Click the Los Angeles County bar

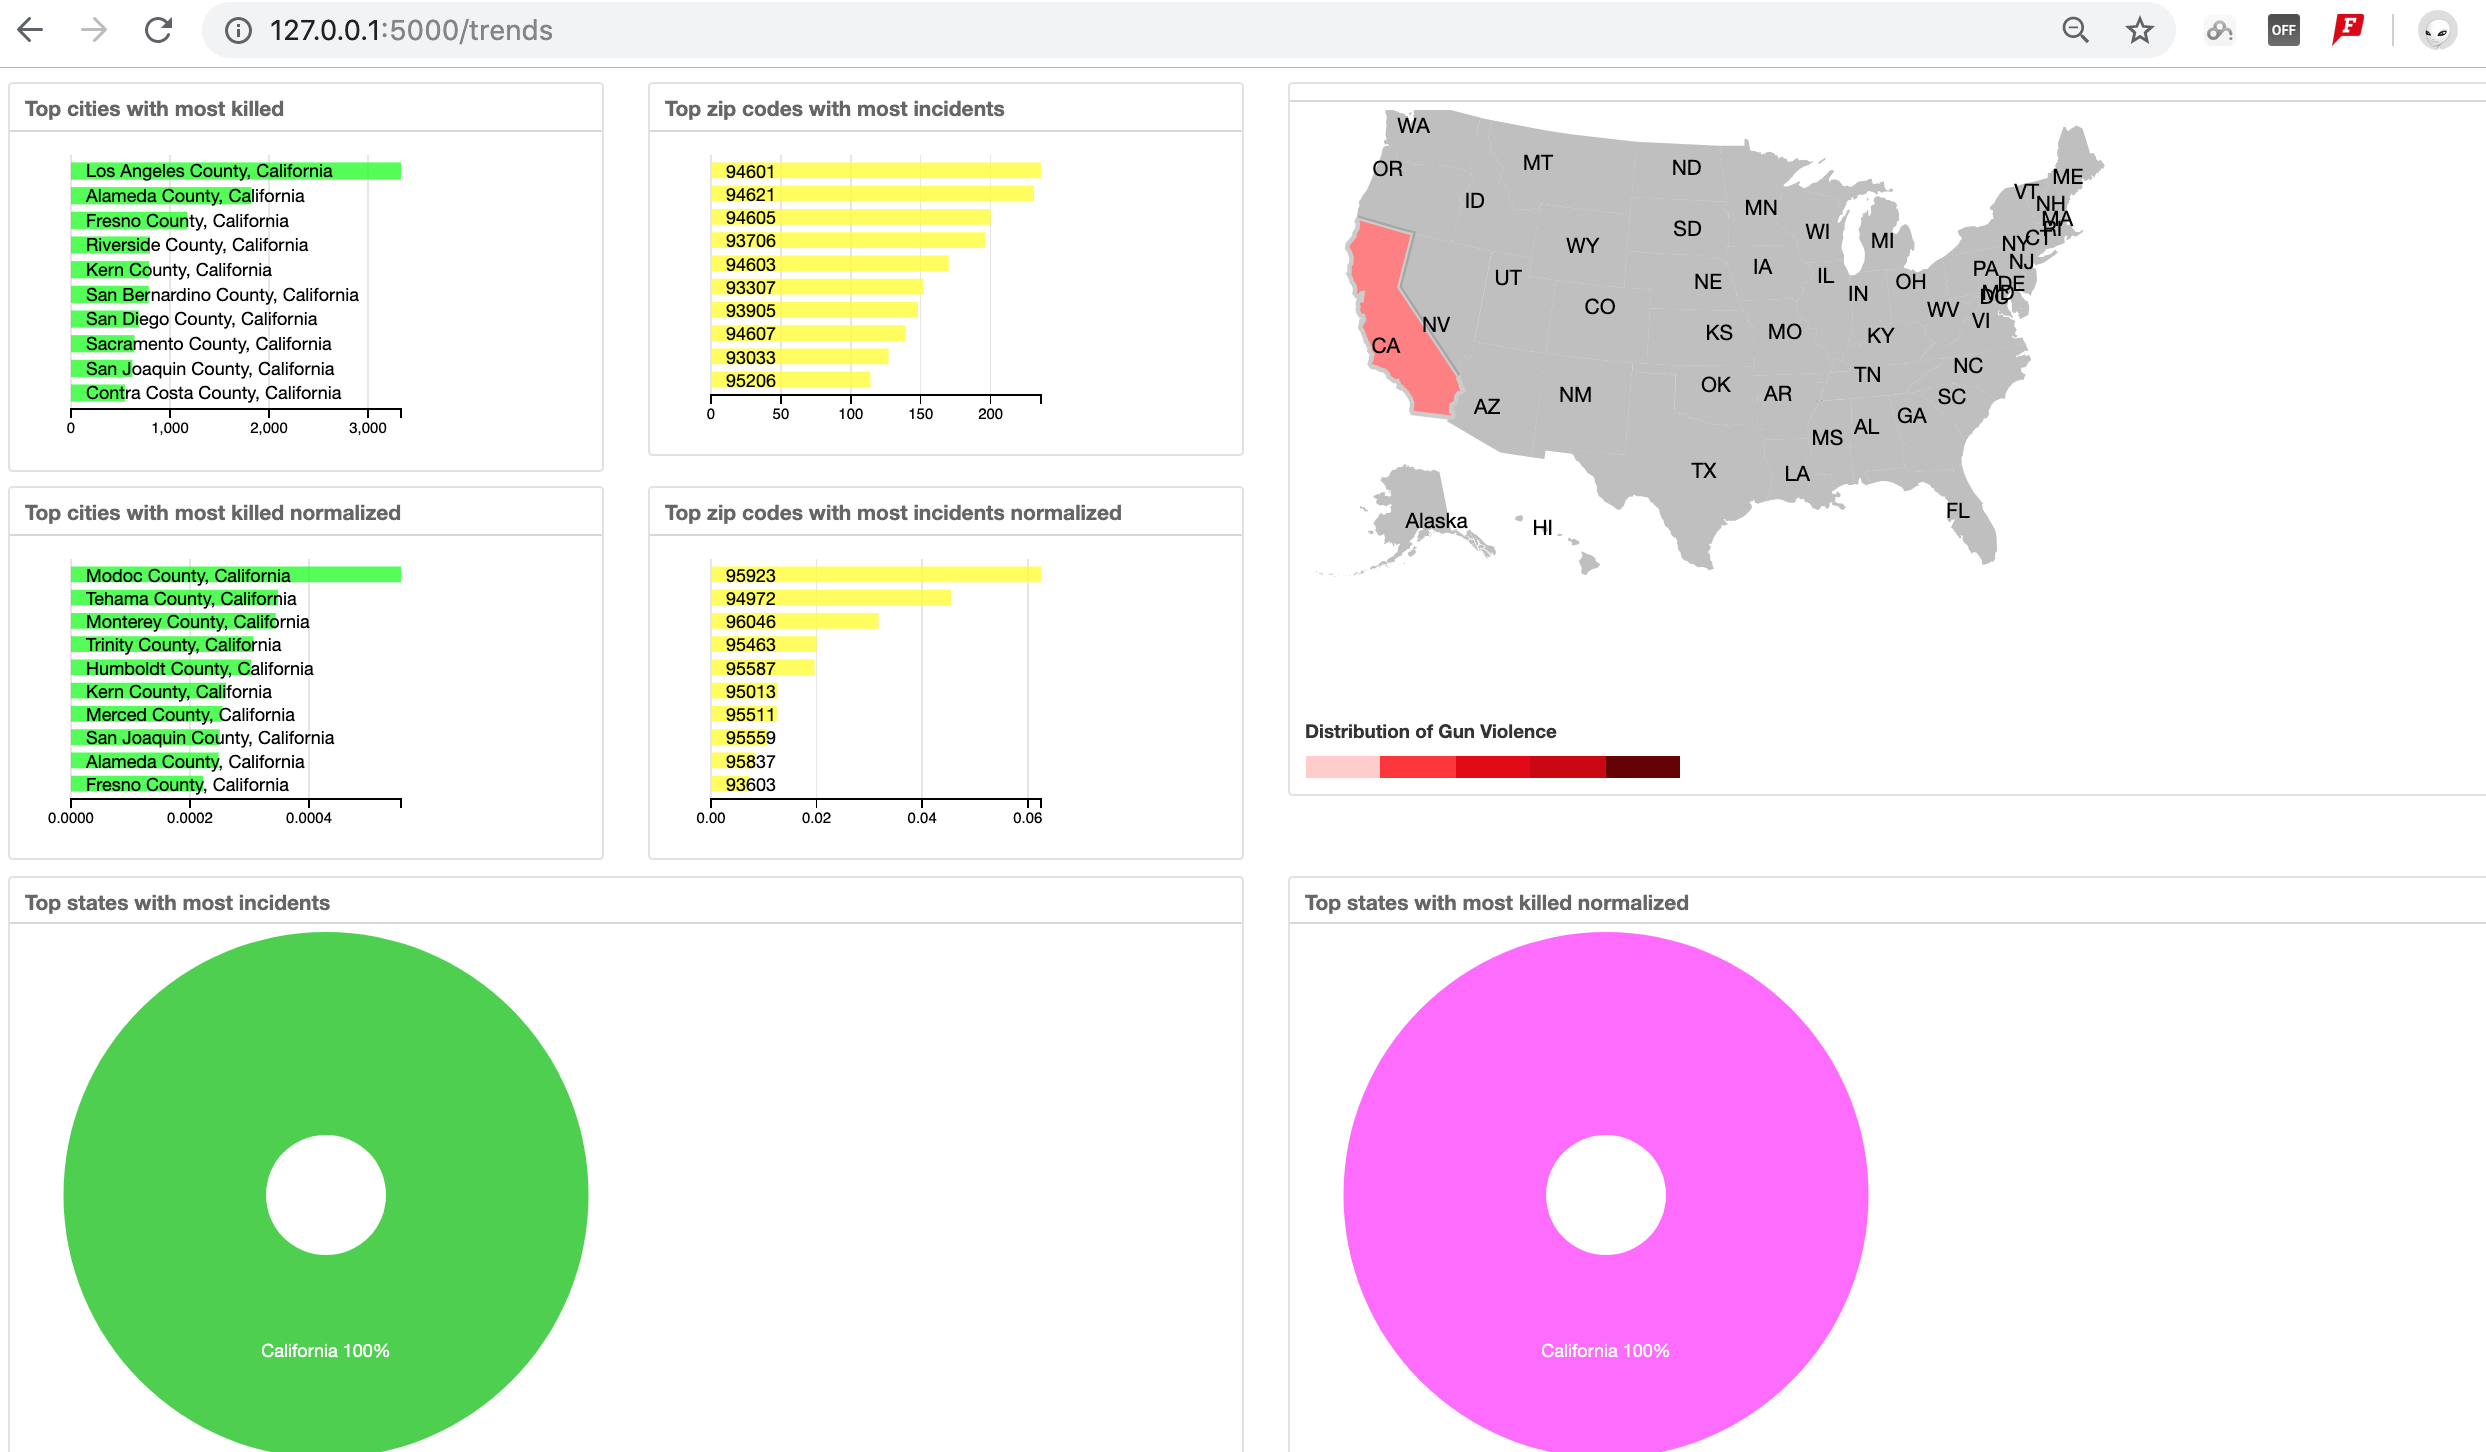coord(236,171)
